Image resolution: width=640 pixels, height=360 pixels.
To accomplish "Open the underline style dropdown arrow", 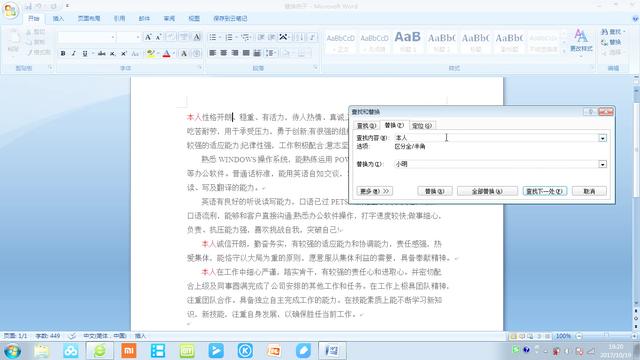I will [x=92, y=53].
